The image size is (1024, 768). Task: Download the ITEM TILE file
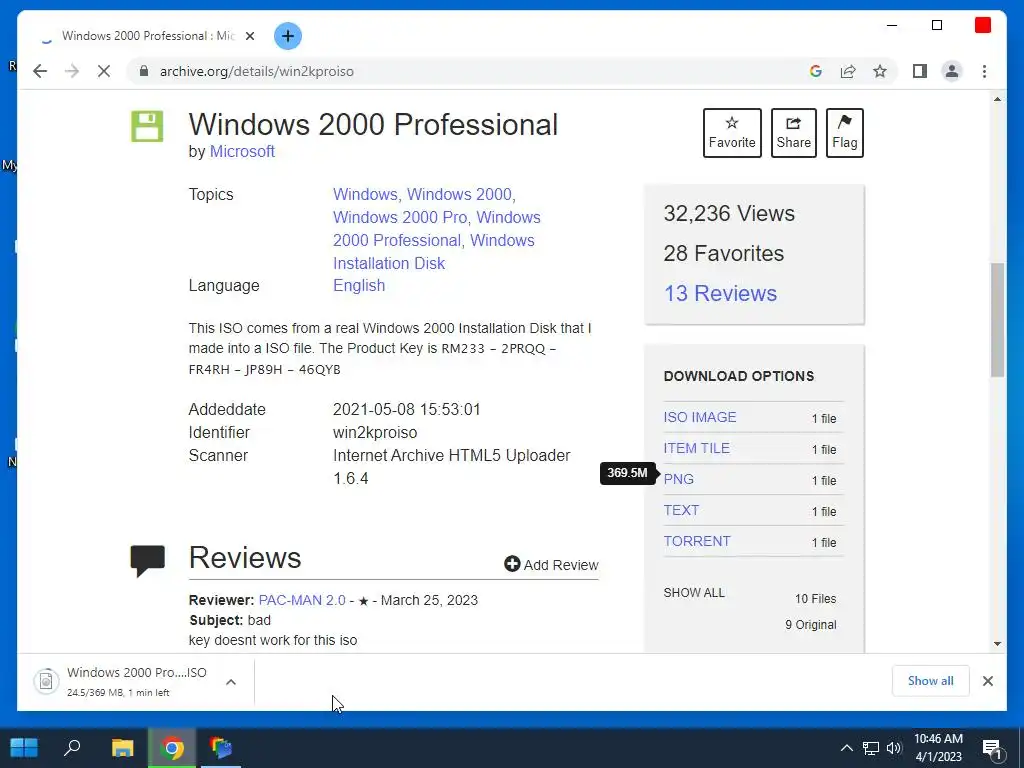tap(696, 448)
